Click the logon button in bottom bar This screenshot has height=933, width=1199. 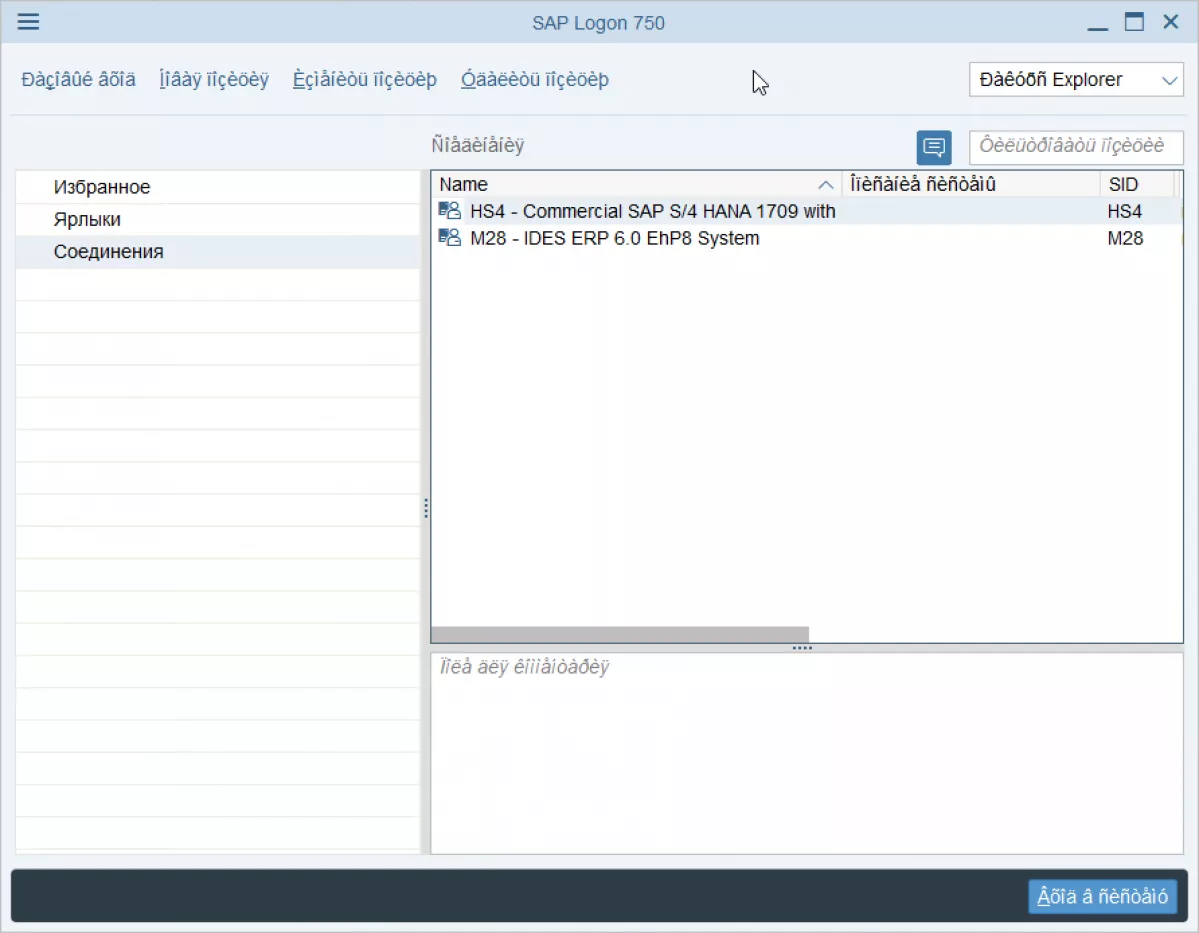(1102, 896)
